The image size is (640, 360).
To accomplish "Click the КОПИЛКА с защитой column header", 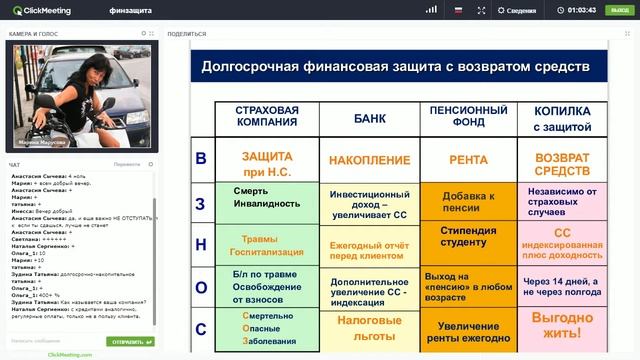I will coord(562,119).
